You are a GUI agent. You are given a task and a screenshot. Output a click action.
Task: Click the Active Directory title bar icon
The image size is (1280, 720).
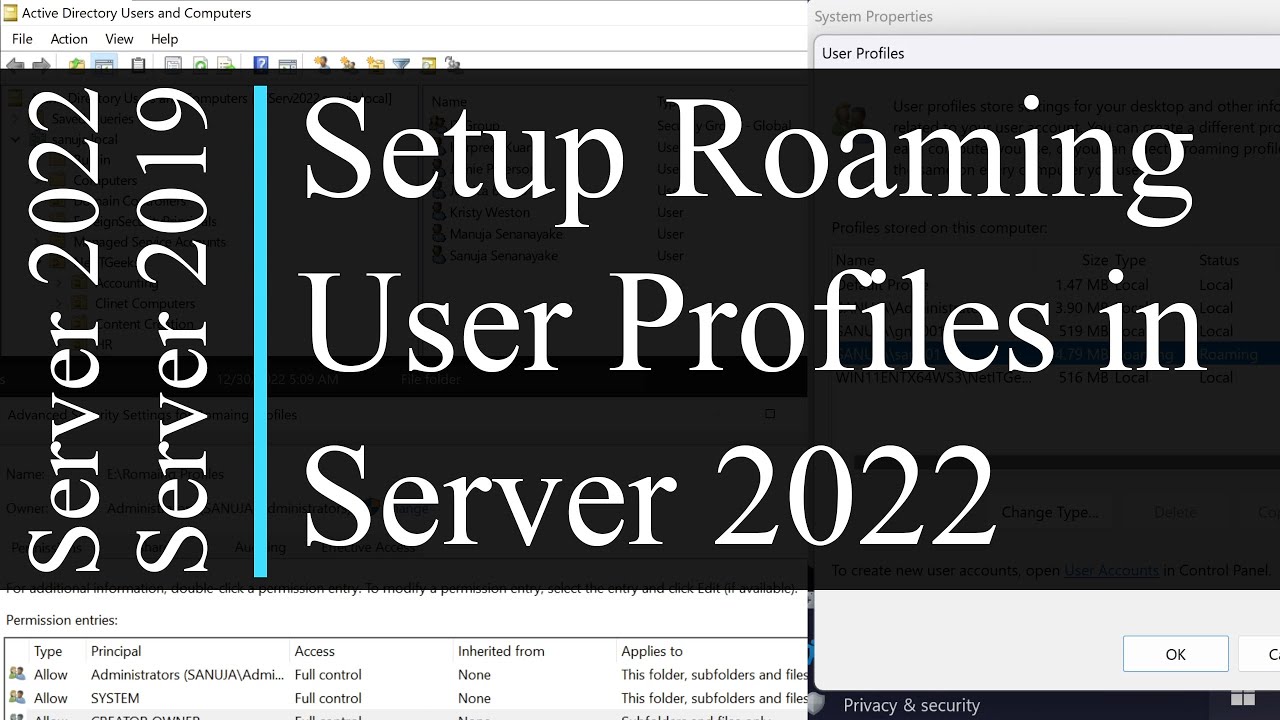click(x=11, y=13)
